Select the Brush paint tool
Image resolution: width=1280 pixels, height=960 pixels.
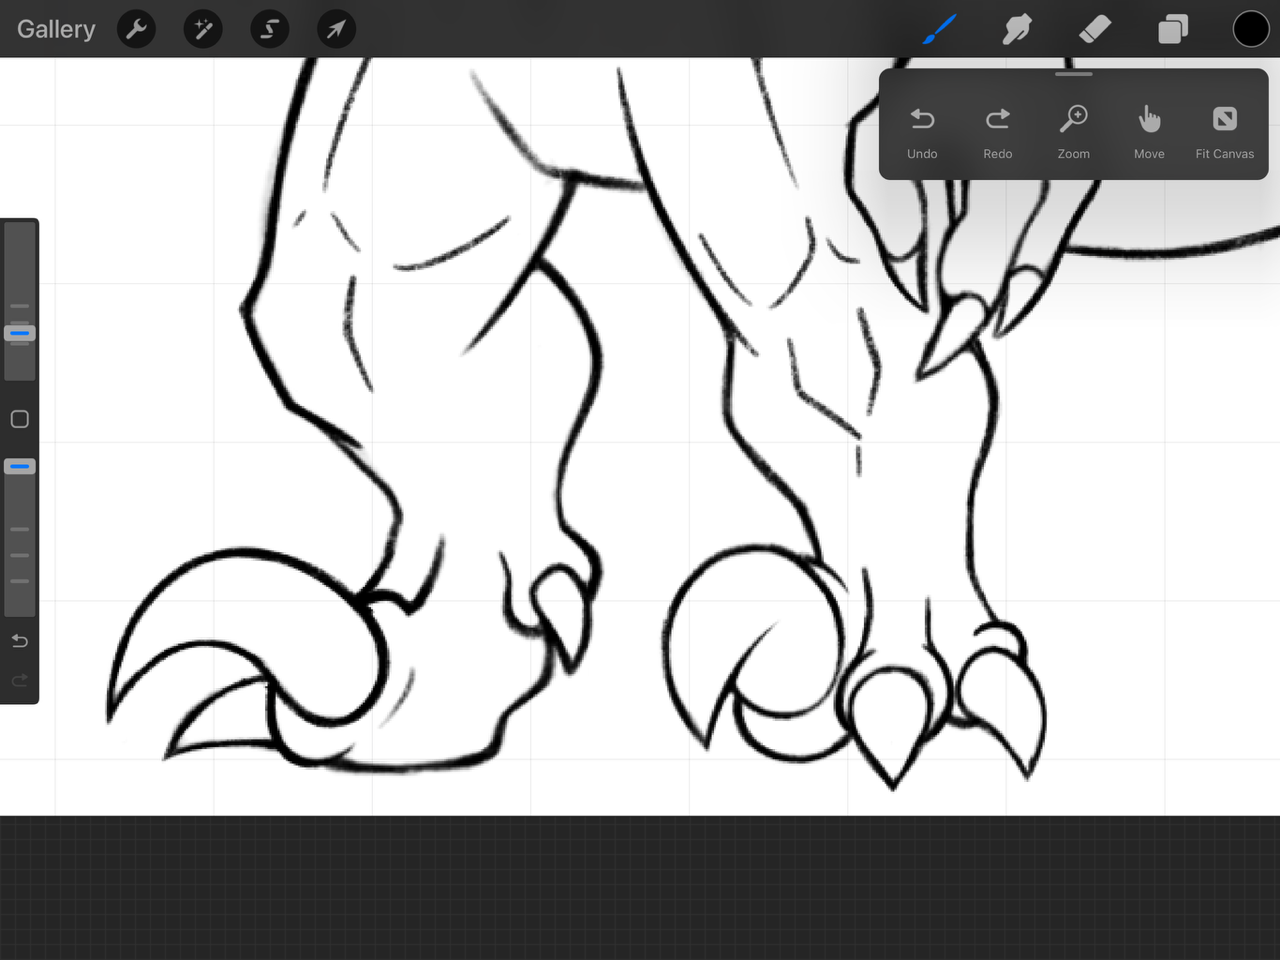point(939,29)
